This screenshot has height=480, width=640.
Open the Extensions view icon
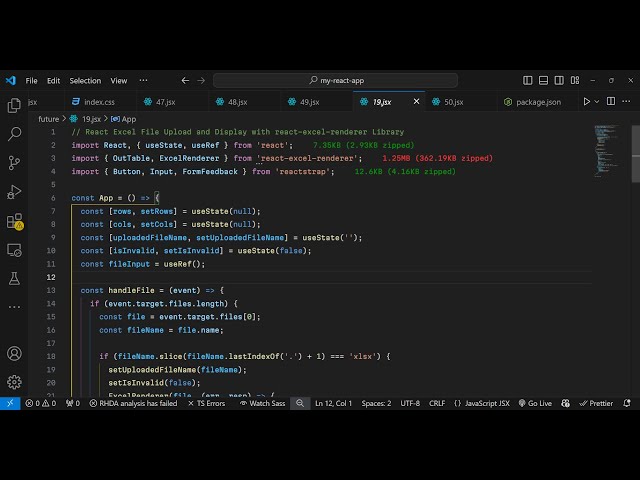point(14,220)
